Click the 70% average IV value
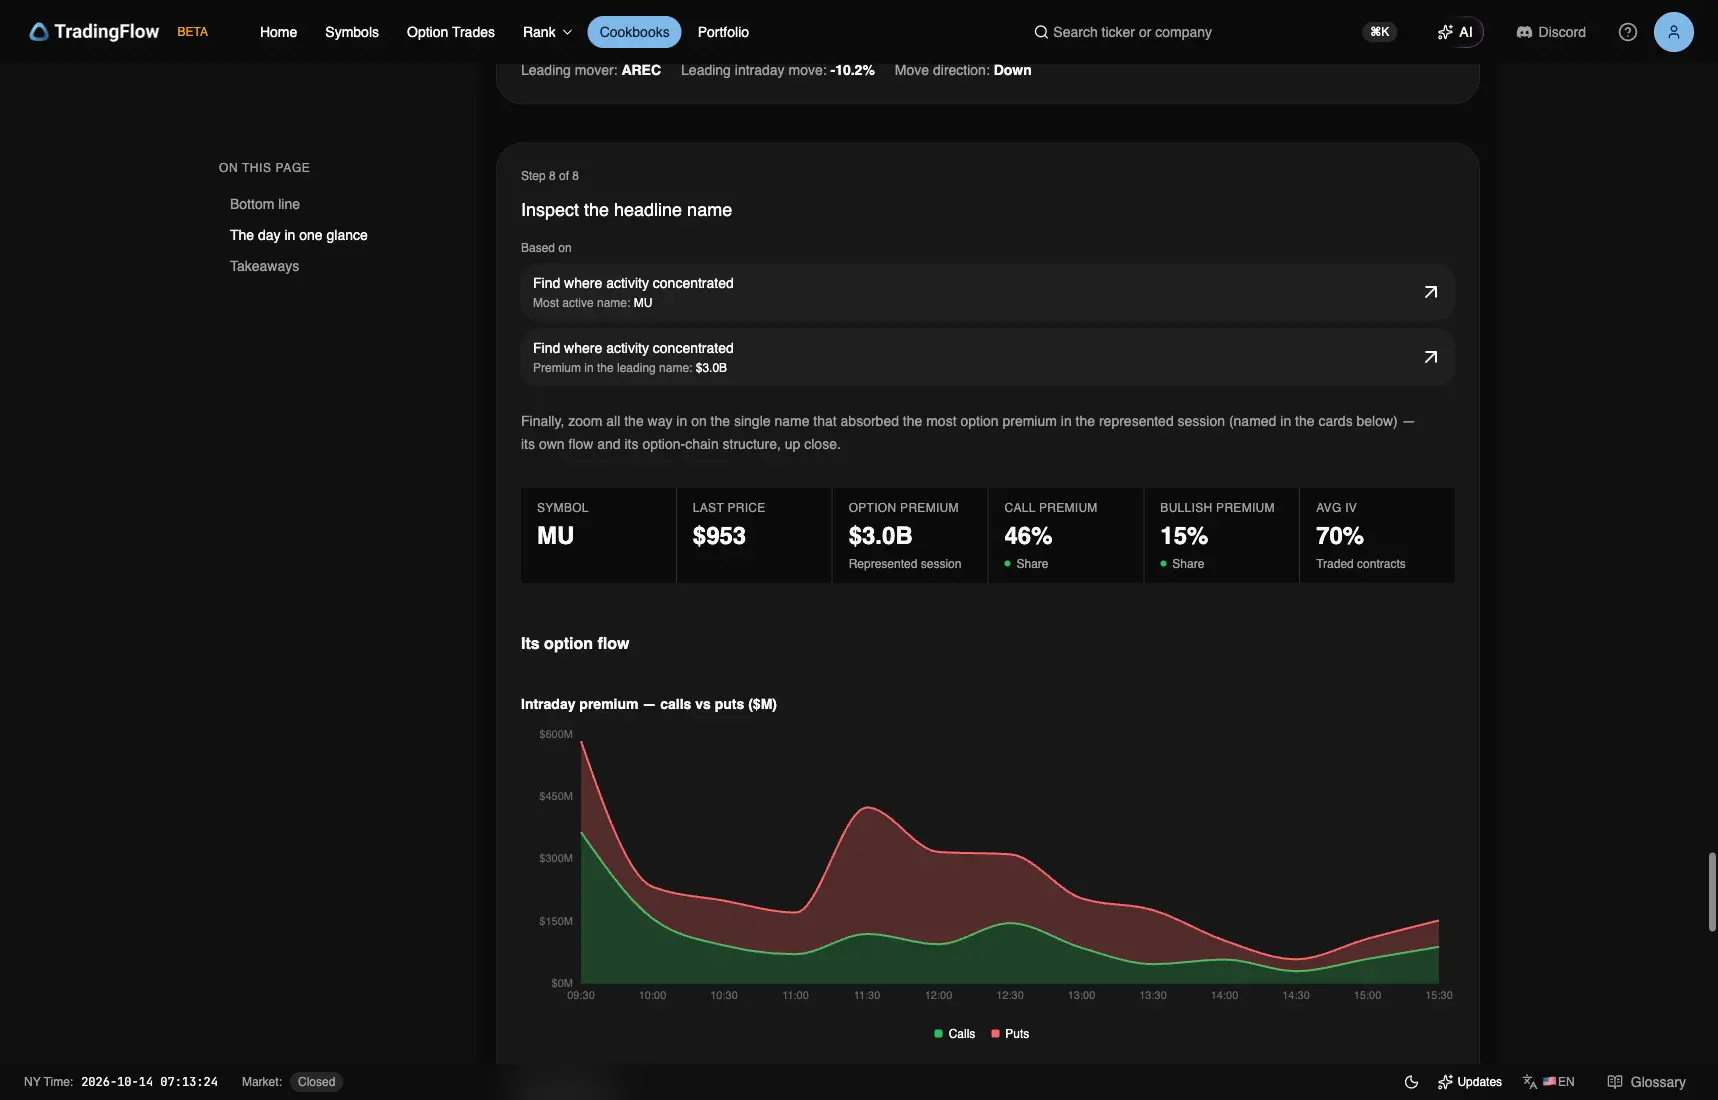Image resolution: width=1718 pixels, height=1100 pixels. coord(1340,536)
